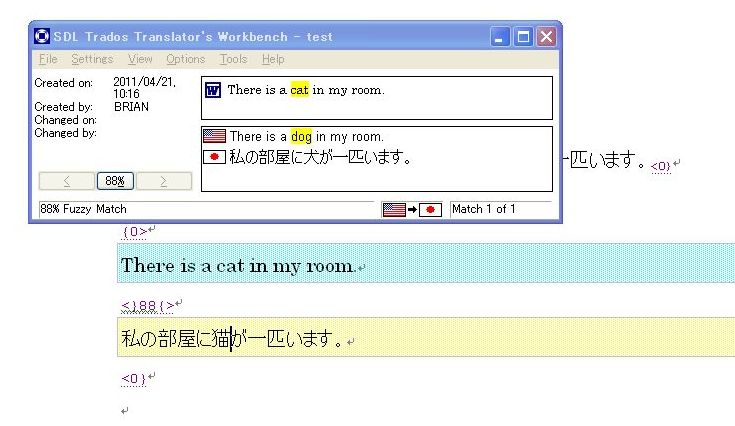Screen dimensions: 735x426
Task: Click the creator name 'BRIAN'
Action: pos(131,107)
